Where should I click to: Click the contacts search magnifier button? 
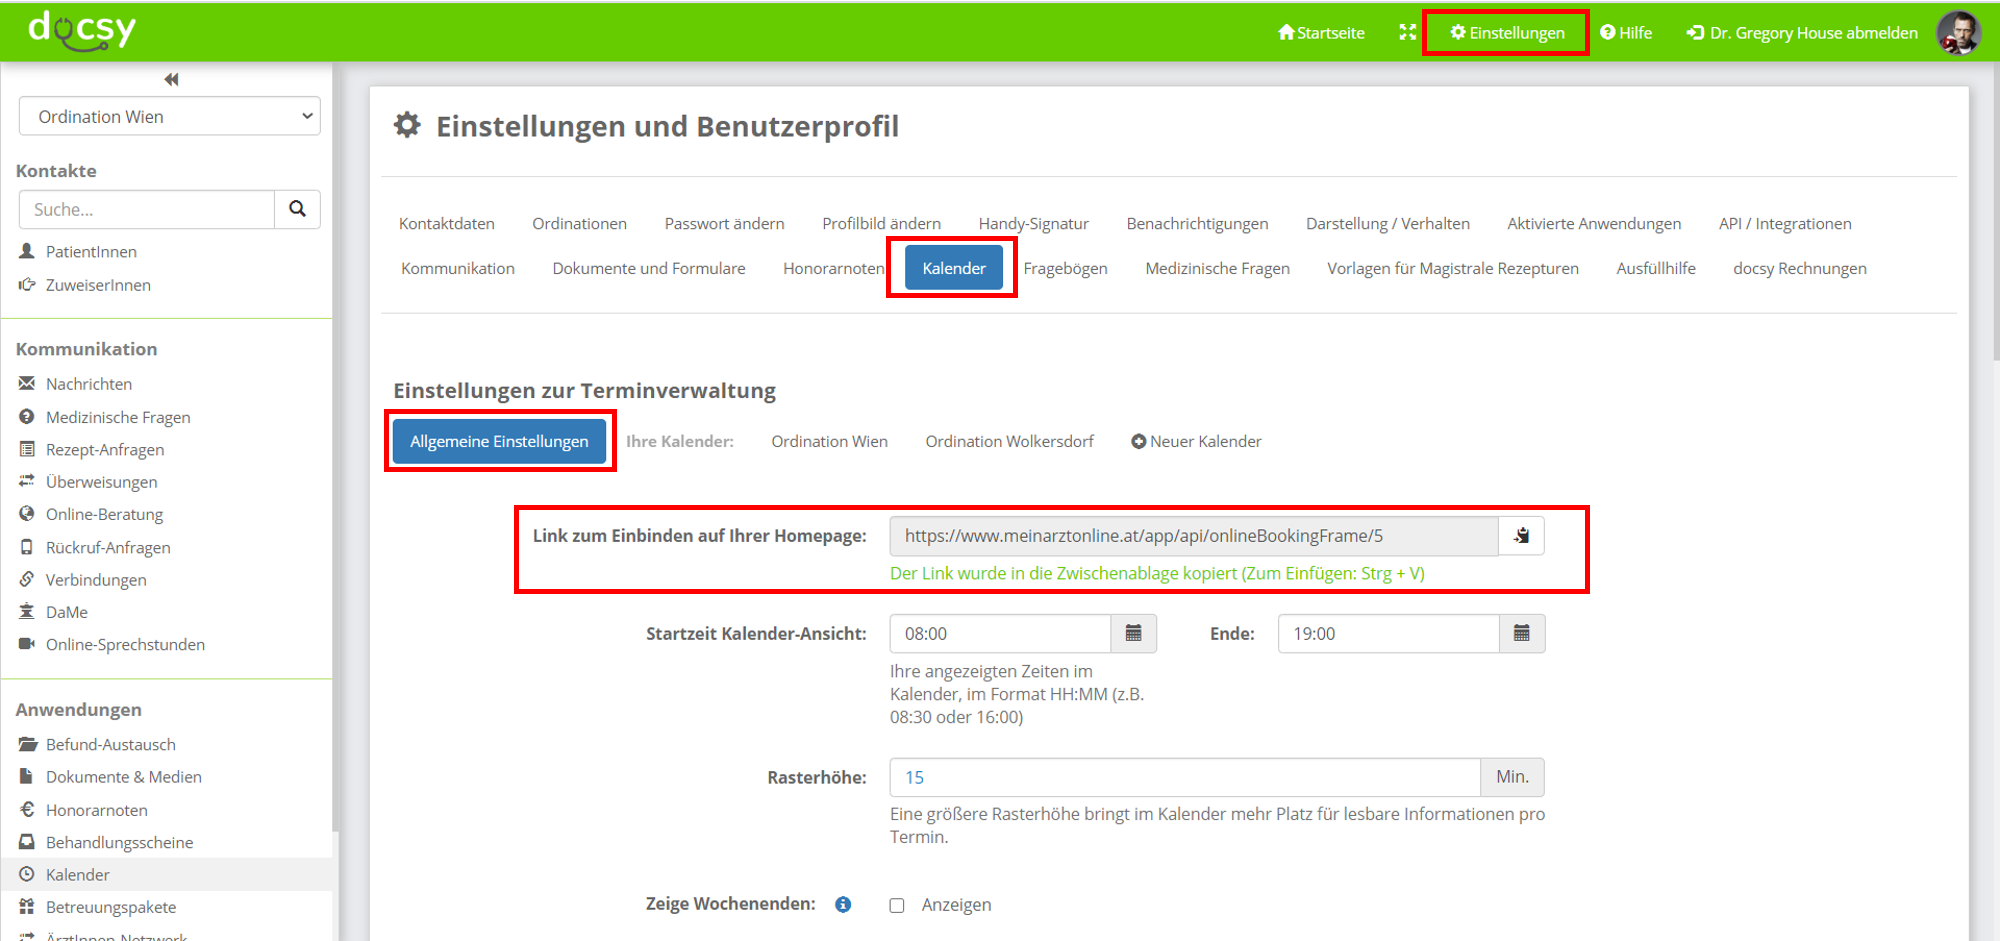(297, 209)
